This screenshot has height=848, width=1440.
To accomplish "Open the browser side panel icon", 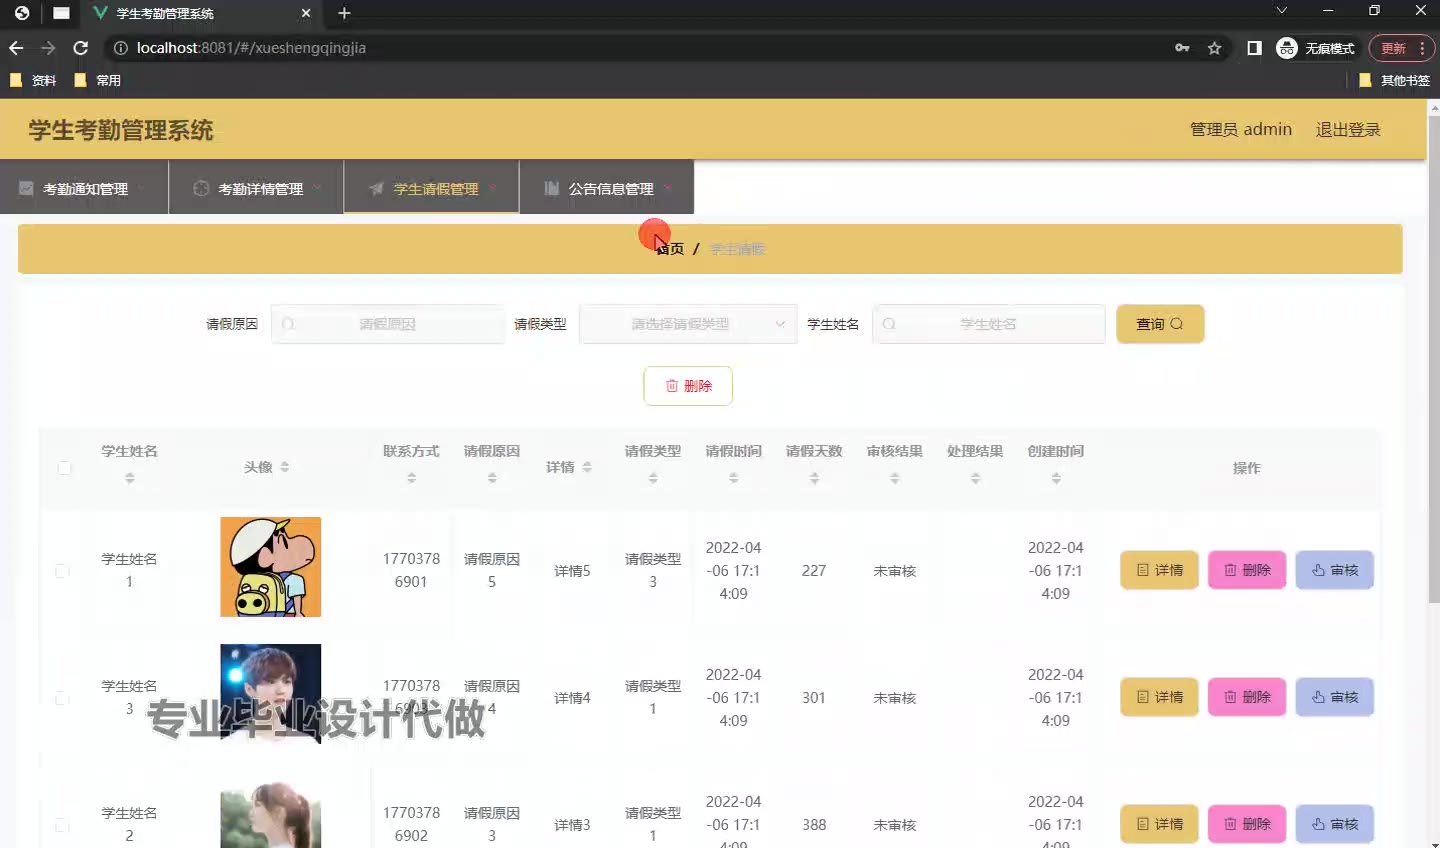I will coord(1254,48).
